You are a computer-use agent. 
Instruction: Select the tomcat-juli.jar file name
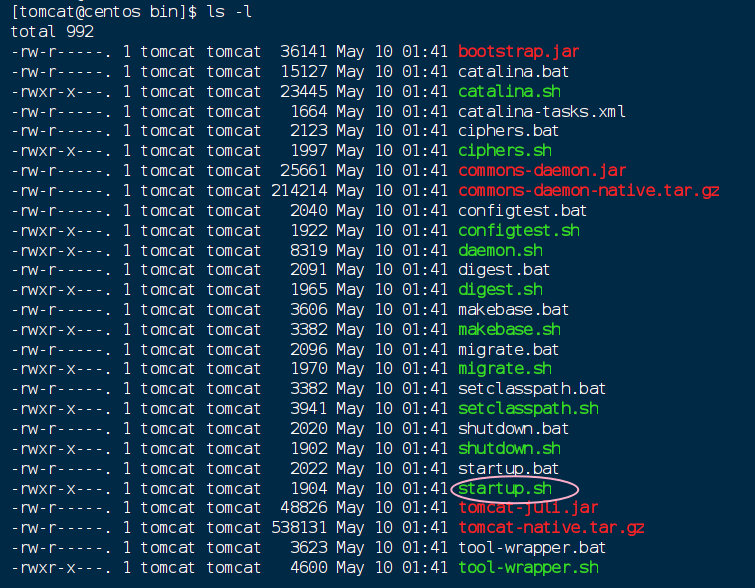[x=528, y=508]
